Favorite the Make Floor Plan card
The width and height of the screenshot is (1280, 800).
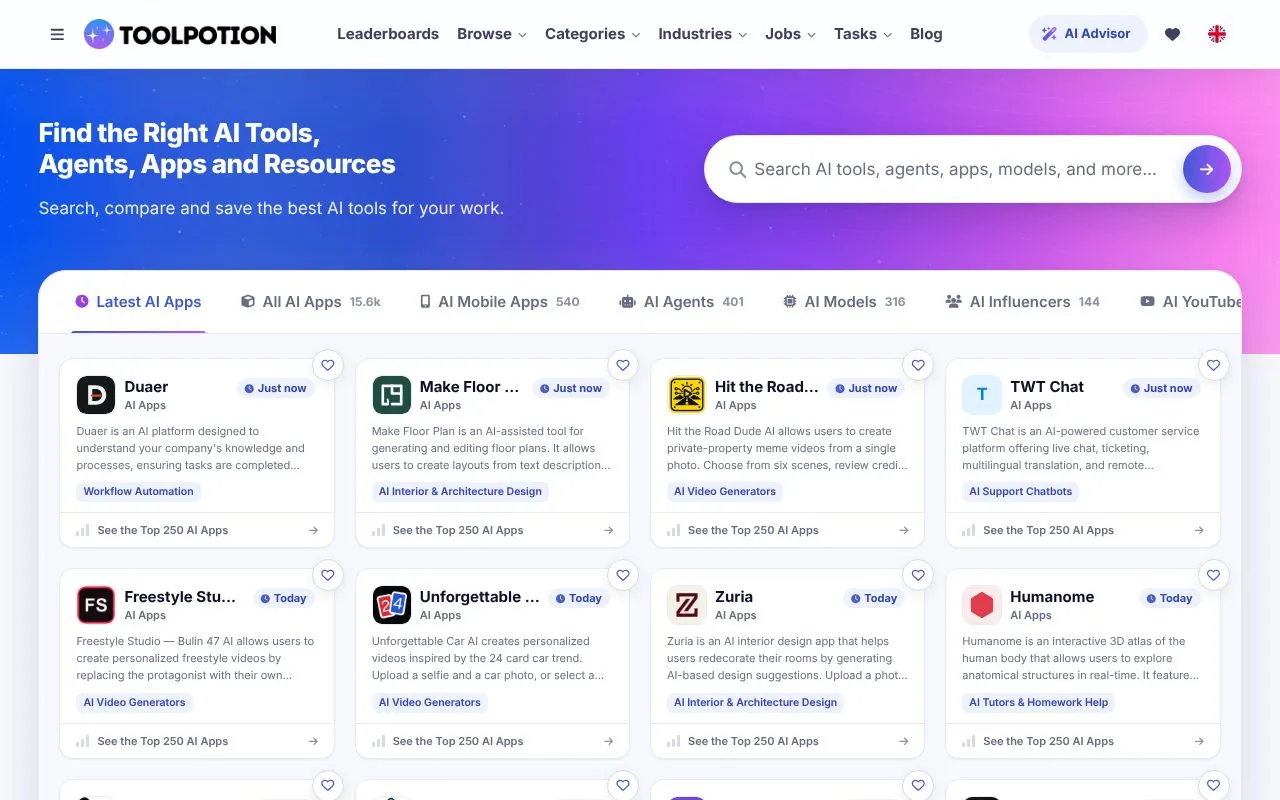coord(623,365)
